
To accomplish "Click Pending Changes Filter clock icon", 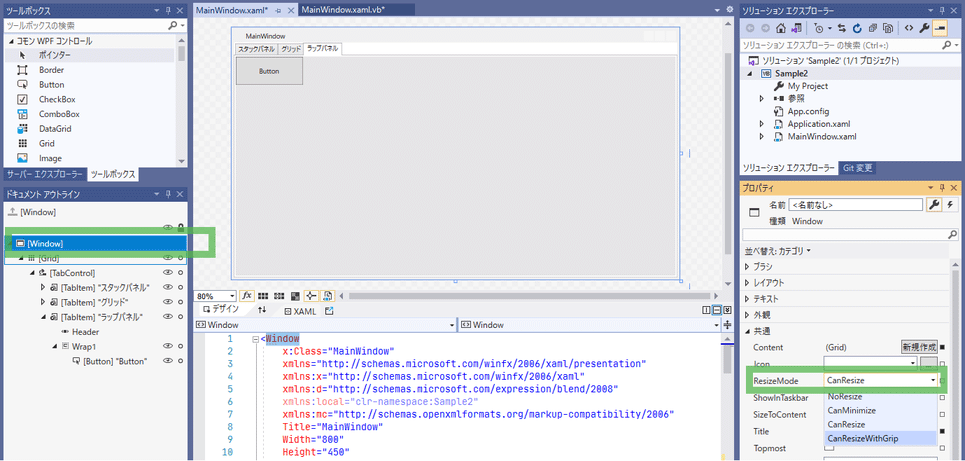I will (819, 28).
